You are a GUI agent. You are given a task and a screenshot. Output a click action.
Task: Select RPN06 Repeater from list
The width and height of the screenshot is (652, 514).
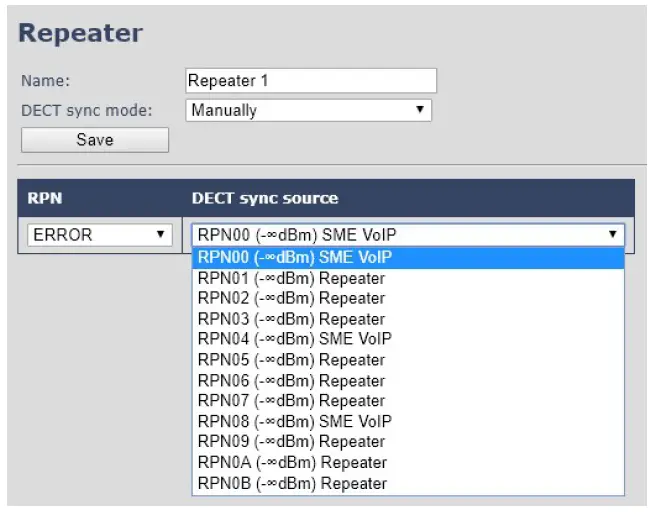tap(408, 381)
